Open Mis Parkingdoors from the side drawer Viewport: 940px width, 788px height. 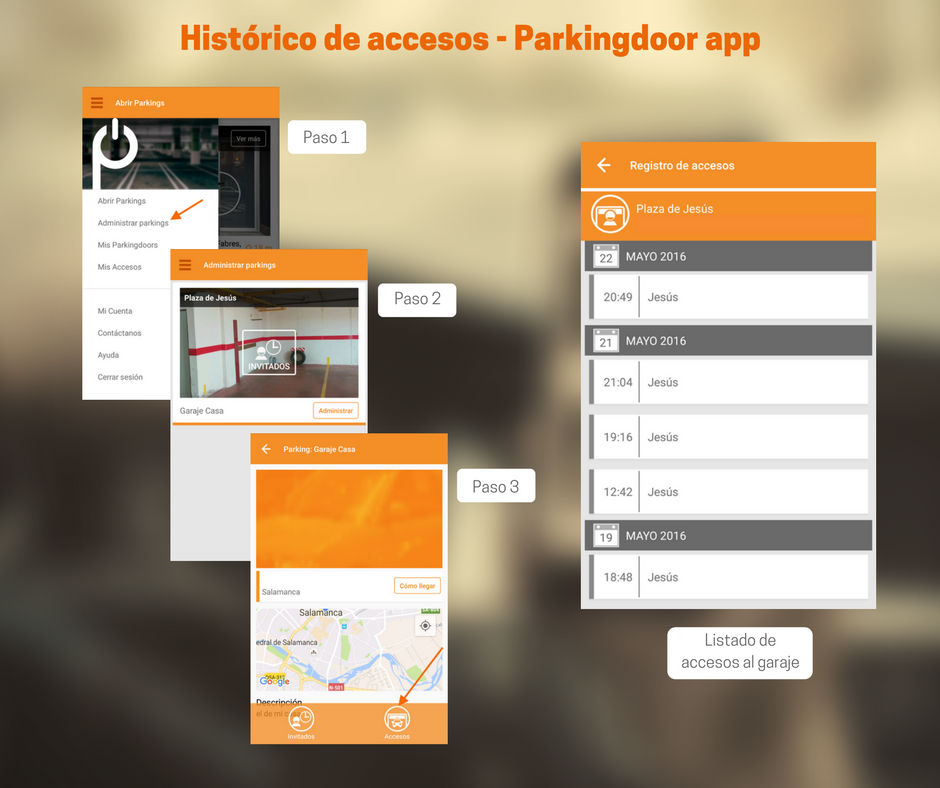tap(128, 245)
